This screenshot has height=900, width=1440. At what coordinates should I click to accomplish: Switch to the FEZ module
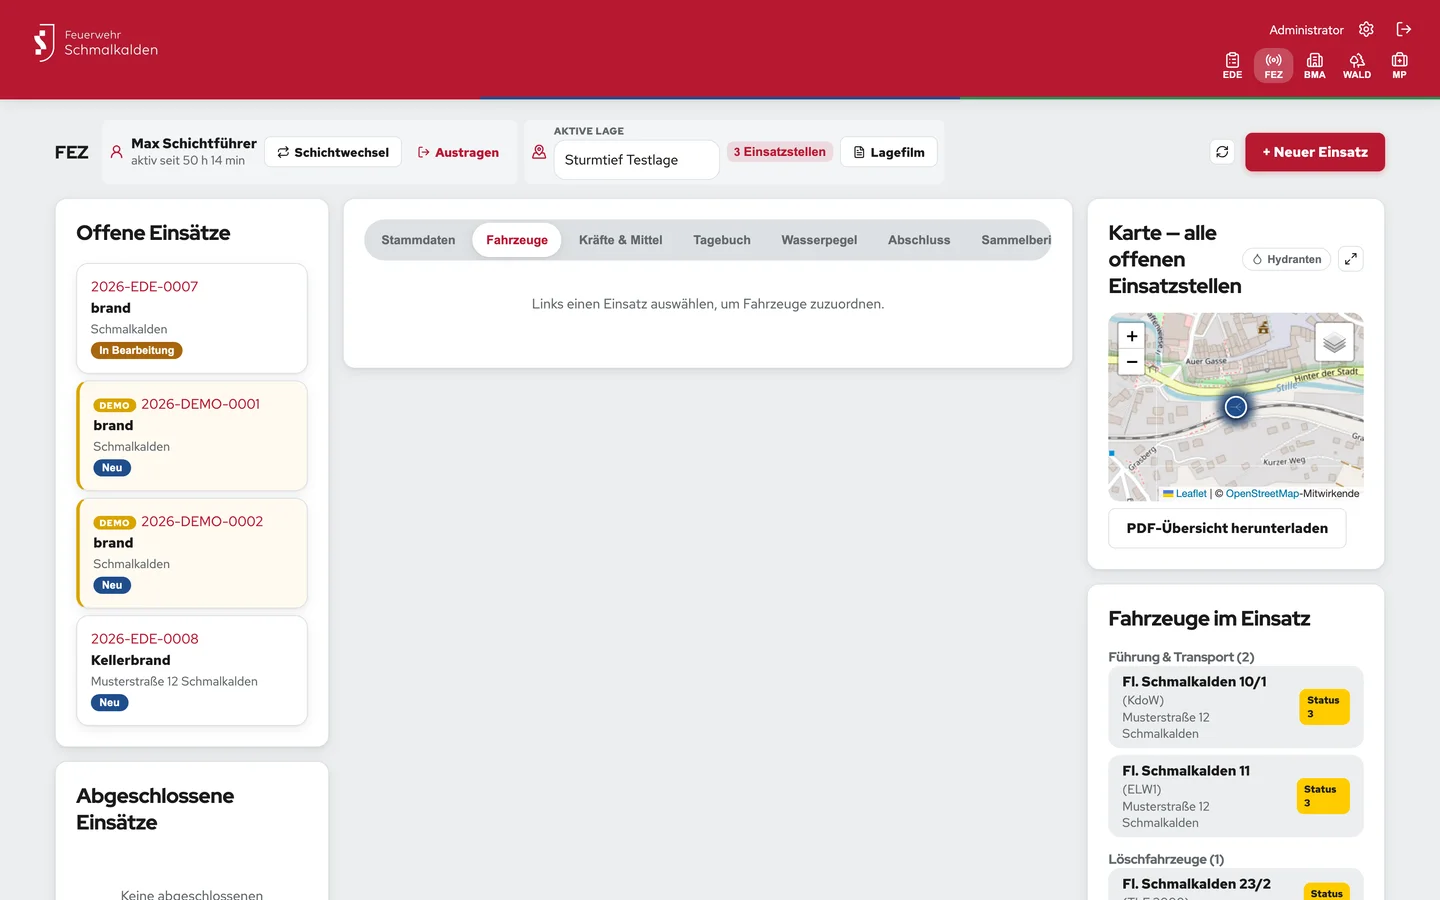click(x=1273, y=66)
